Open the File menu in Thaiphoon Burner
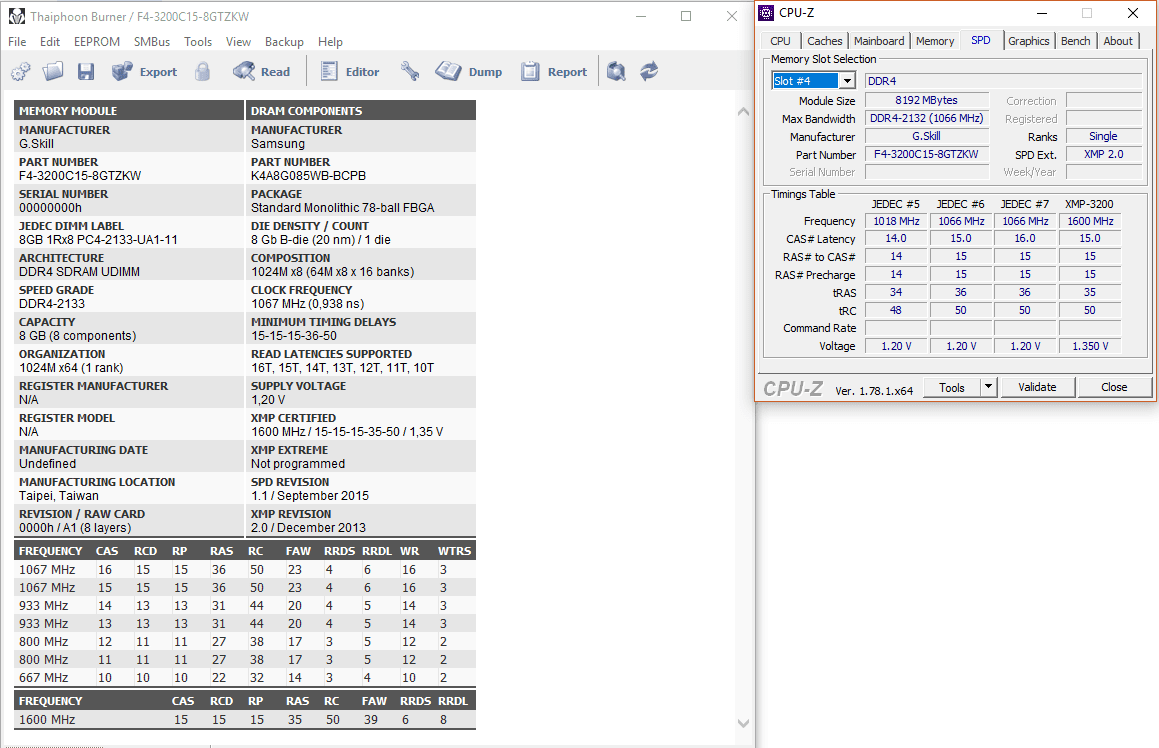 [x=17, y=42]
